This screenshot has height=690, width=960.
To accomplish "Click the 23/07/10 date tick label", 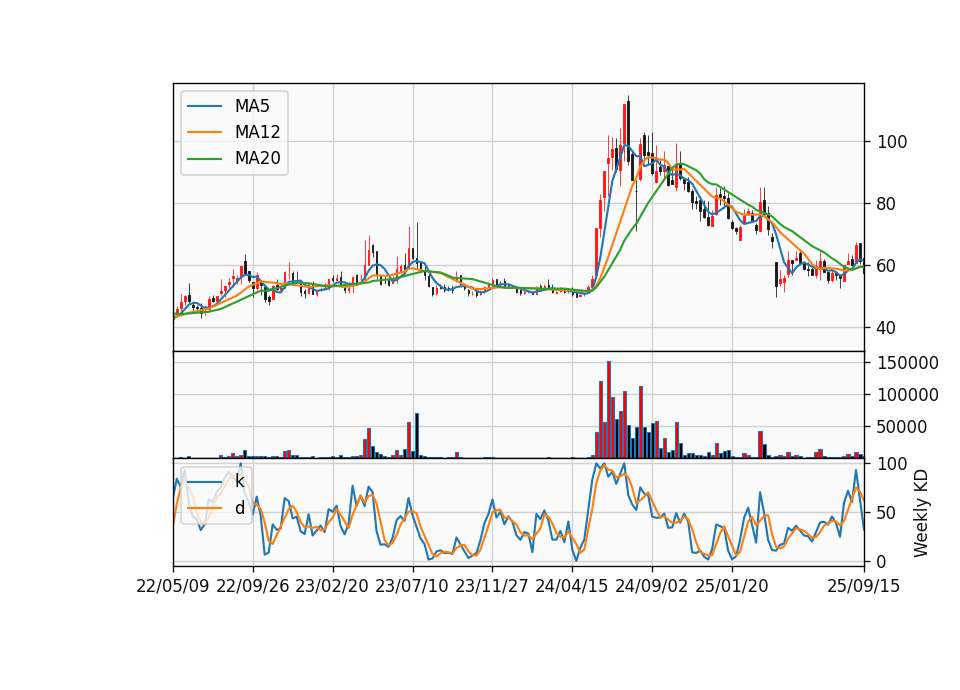I will (x=411, y=586).
